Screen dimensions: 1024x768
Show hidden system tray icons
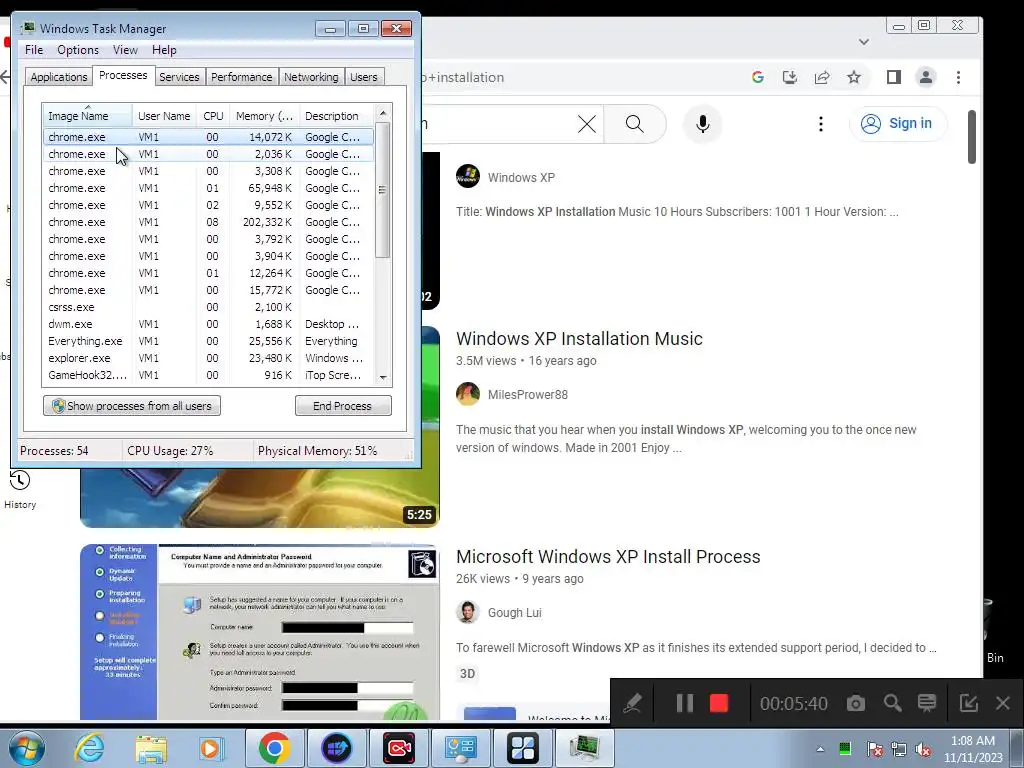click(820, 749)
